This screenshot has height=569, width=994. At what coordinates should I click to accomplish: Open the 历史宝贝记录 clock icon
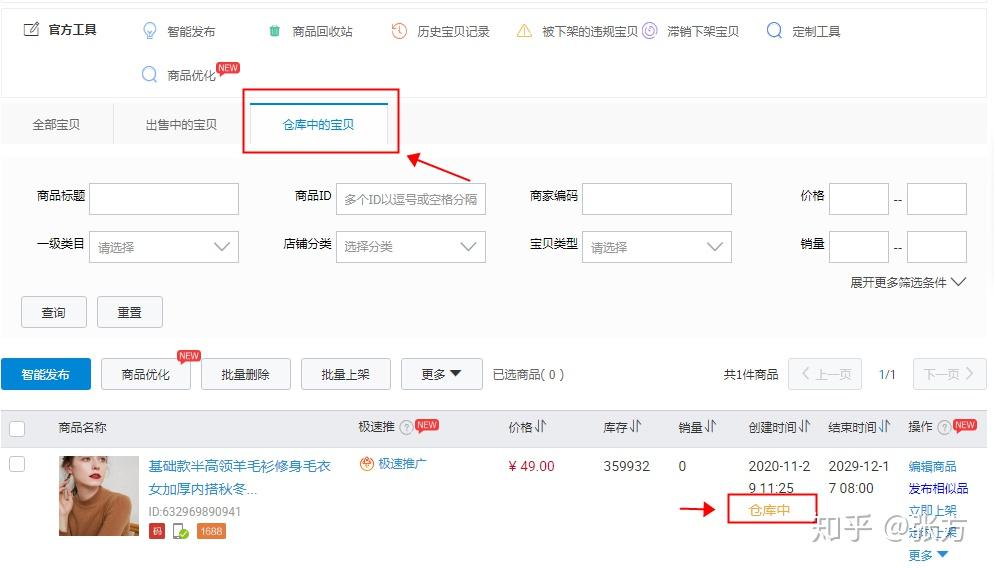point(399,30)
